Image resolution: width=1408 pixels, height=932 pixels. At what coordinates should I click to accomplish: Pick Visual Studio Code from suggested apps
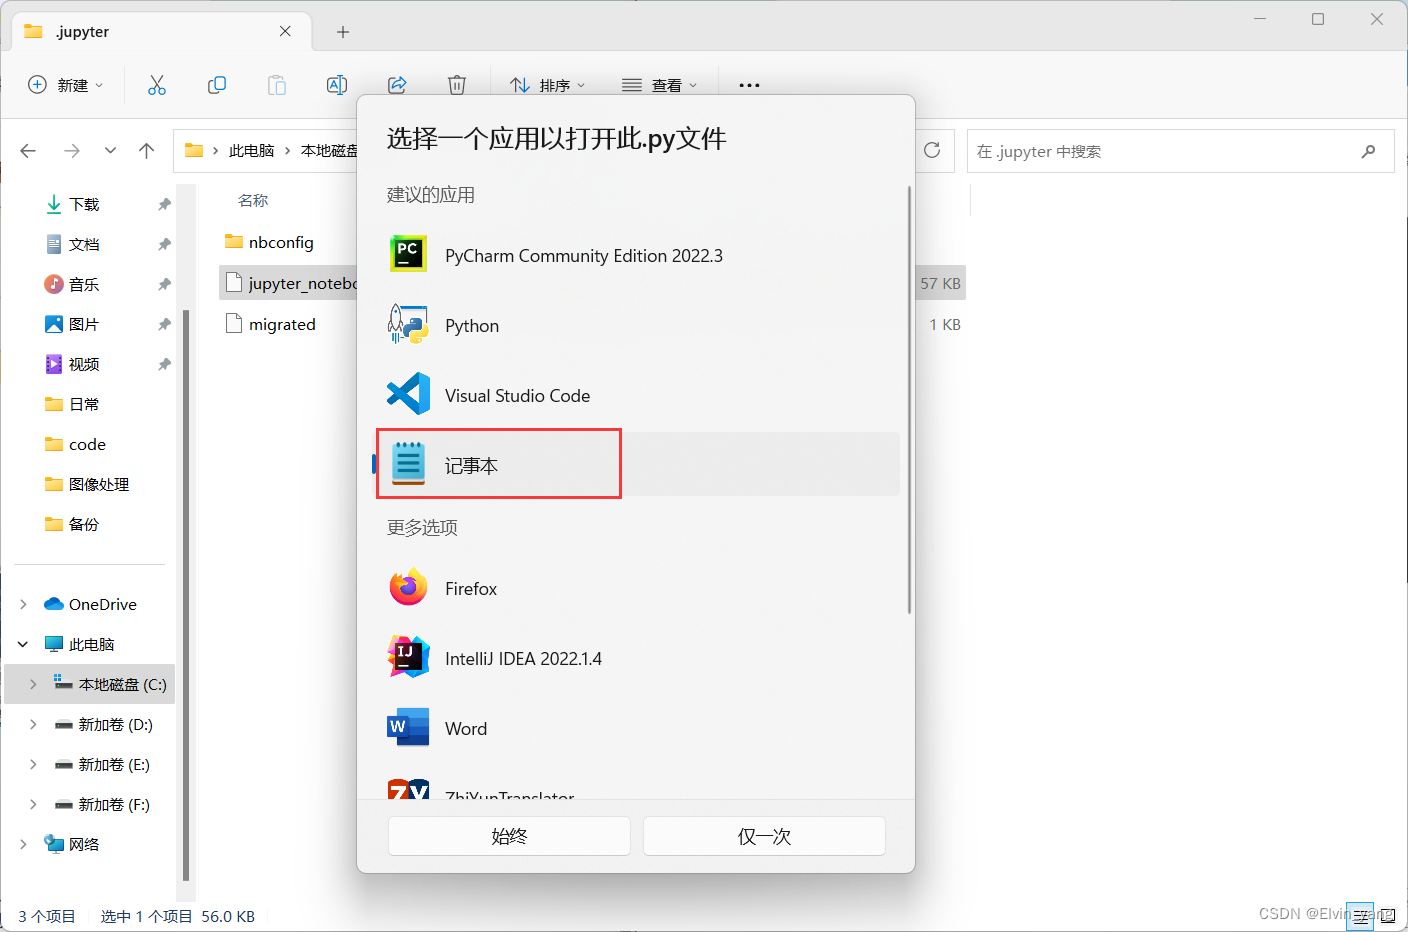(637, 395)
